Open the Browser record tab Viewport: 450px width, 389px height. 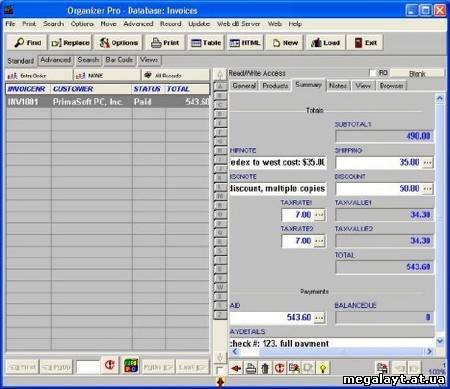coord(392,86)
